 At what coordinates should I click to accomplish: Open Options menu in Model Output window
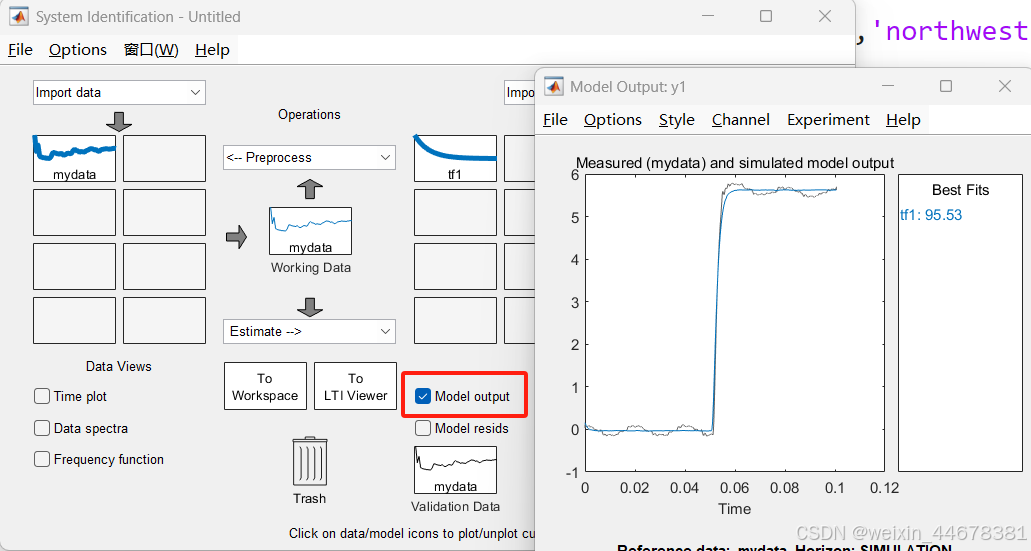pyautogui.click(x=613, y=120)
